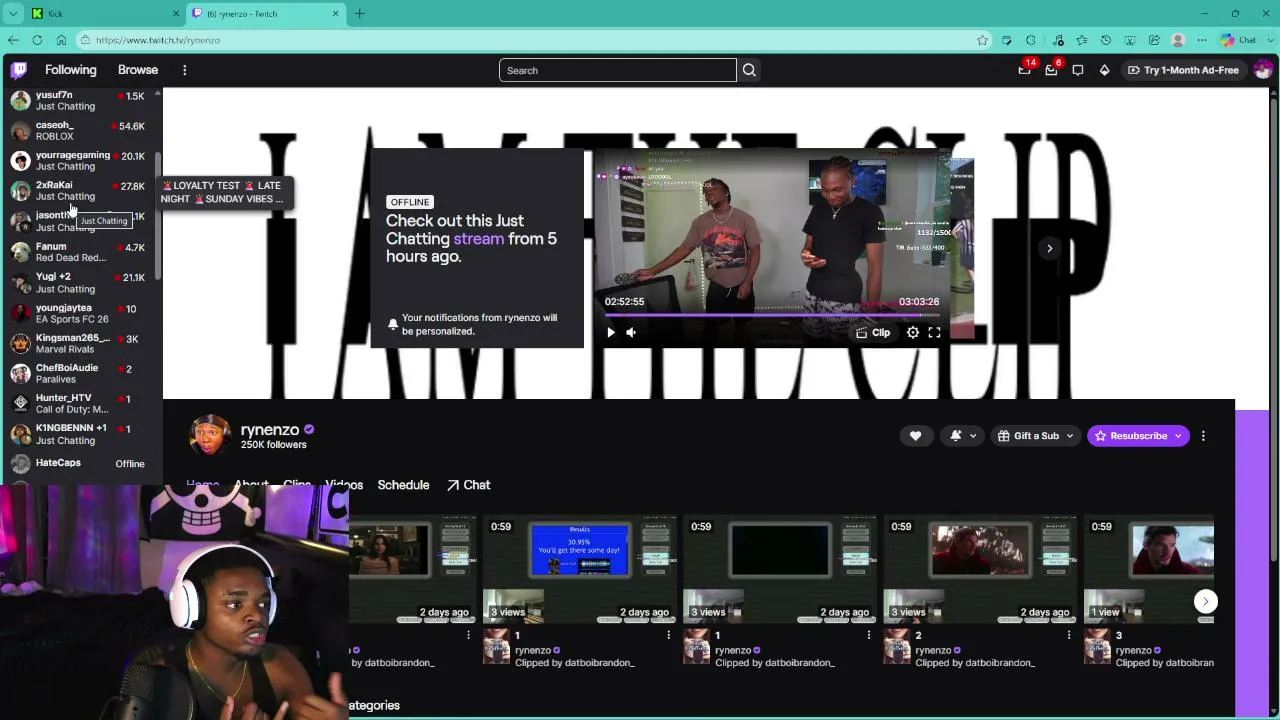Show next clips with carousel arrow
This screenshot has width=1280, height=720.
coord(1205,601)
